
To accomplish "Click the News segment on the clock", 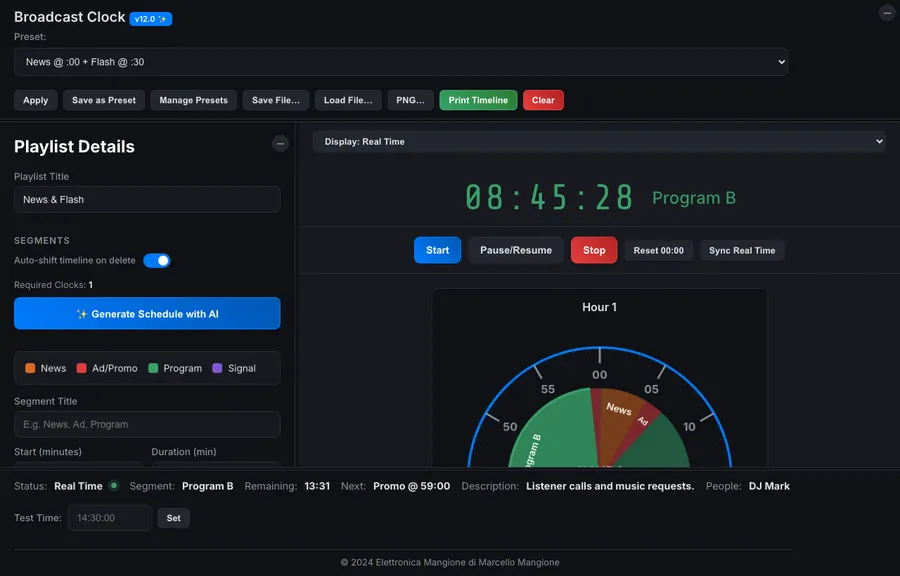I will (x=620, y=419).
